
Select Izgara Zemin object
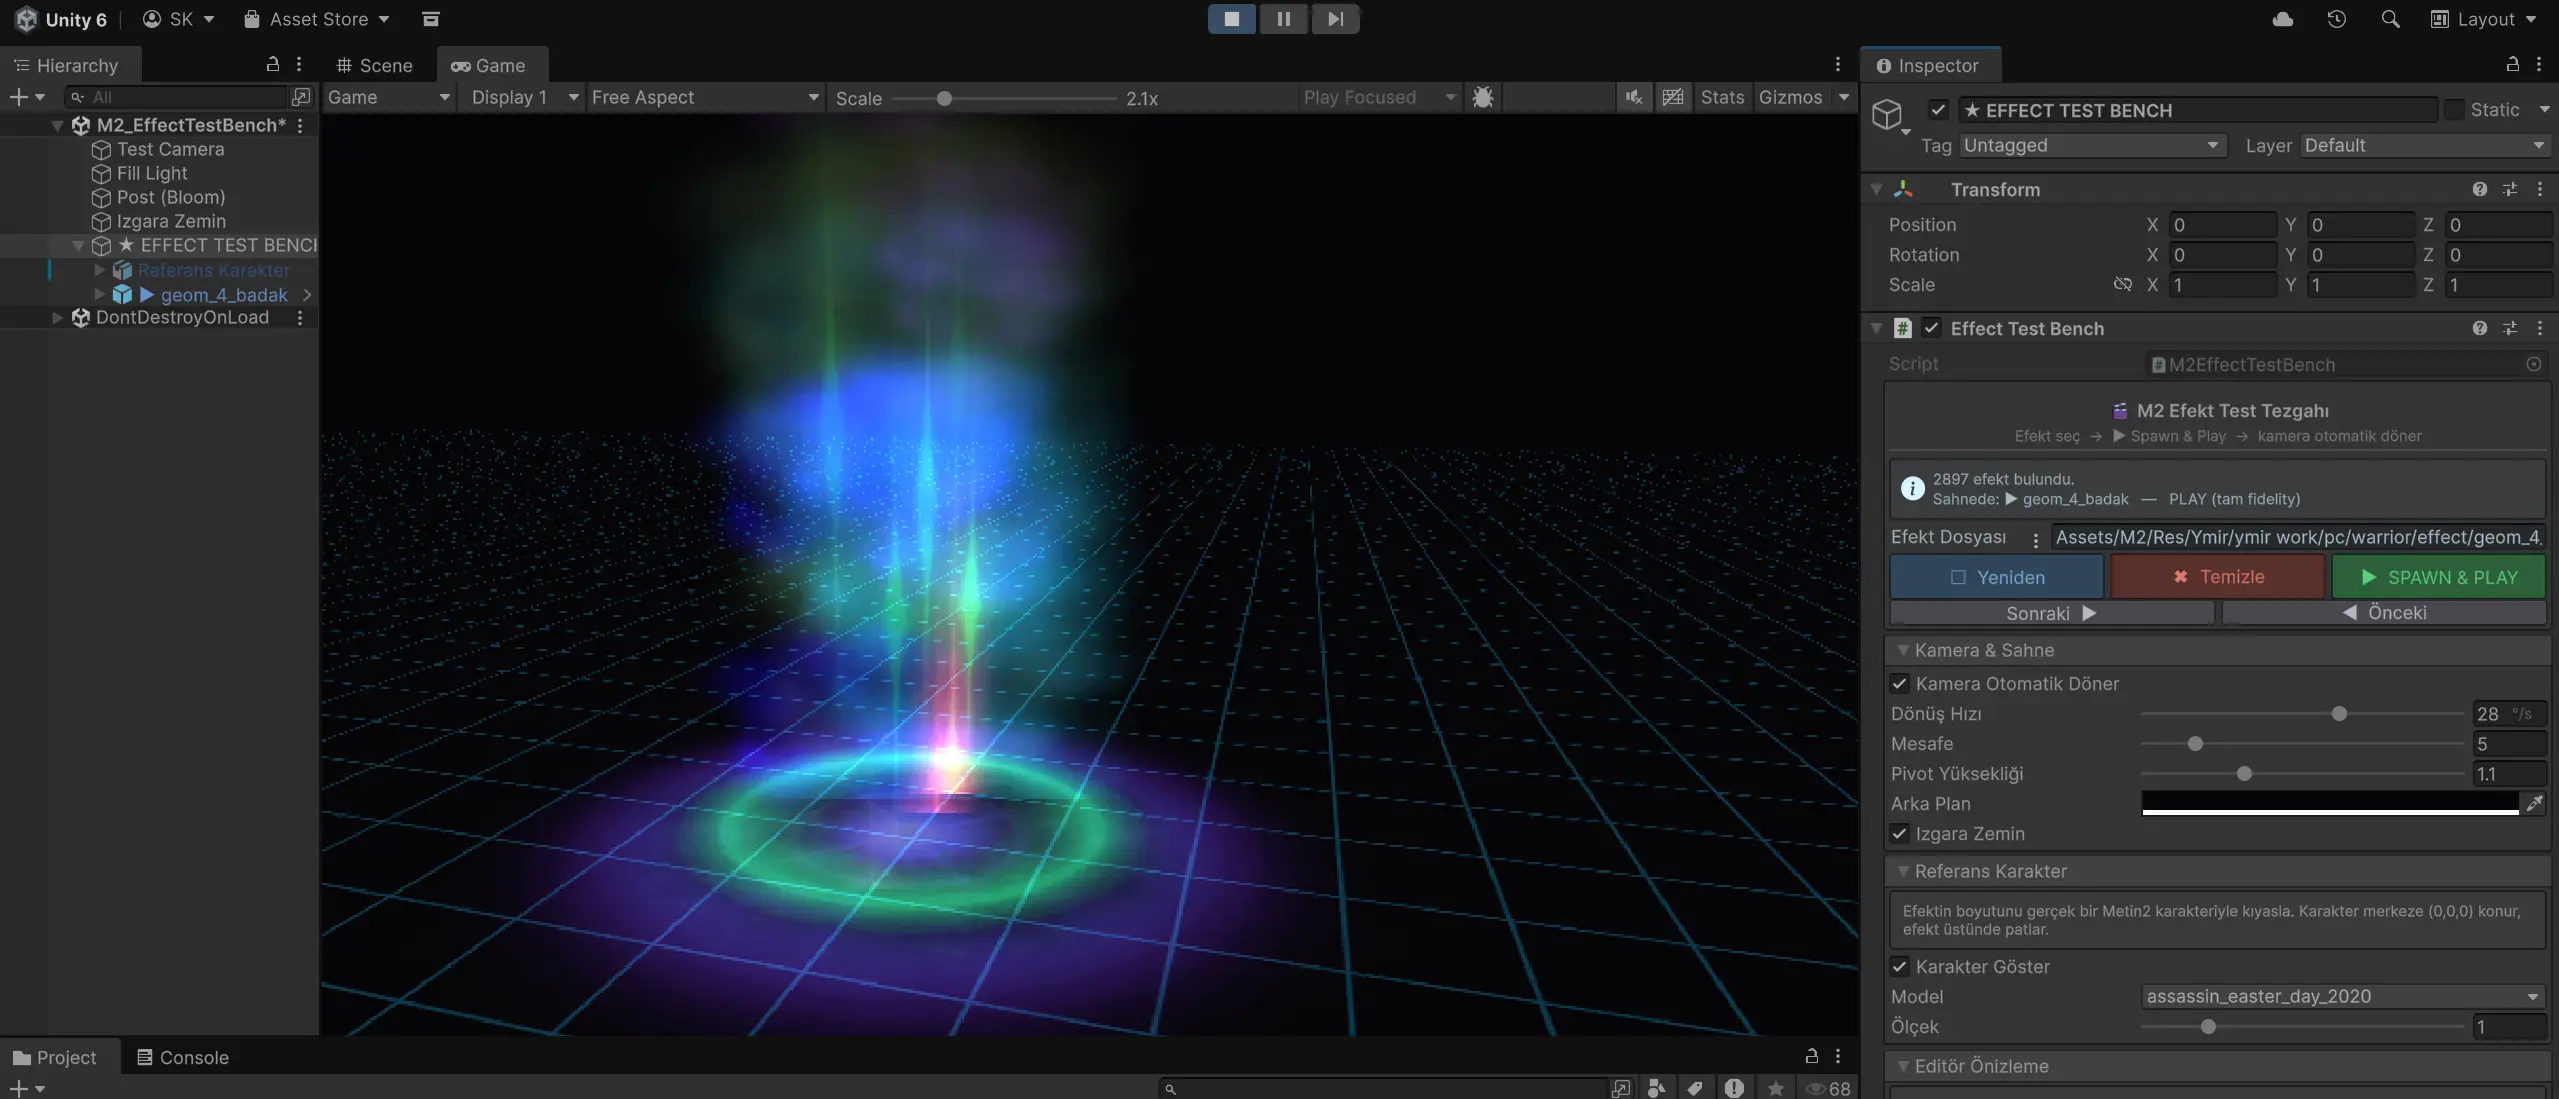click(171, 221)
